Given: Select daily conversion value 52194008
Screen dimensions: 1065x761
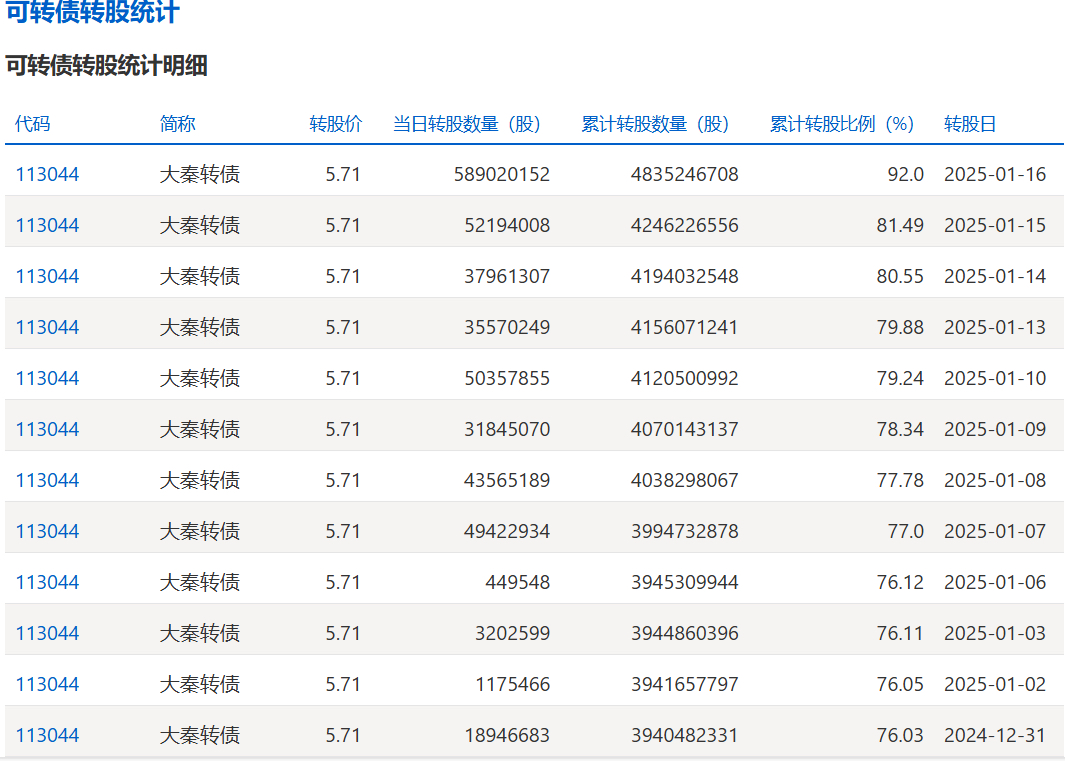Looking at the screenshot, I should coord(507,226).
